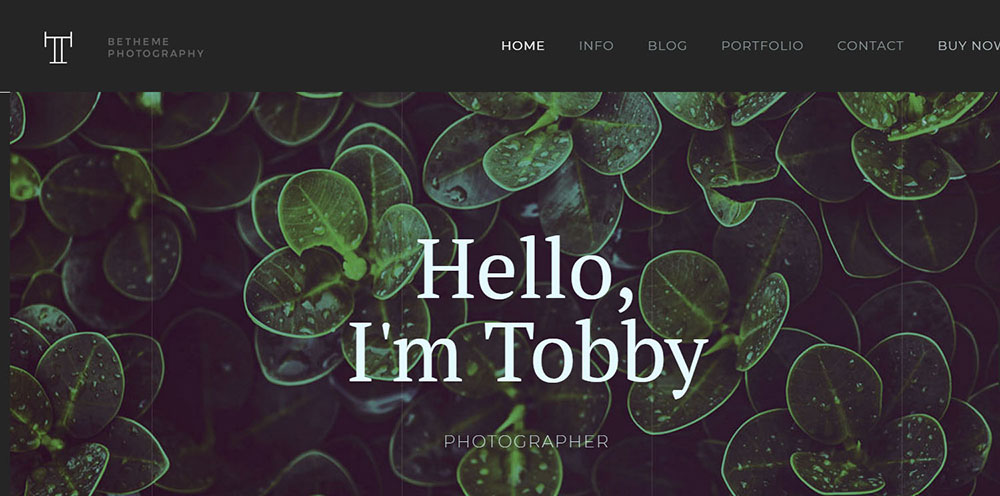
Task: Click the leaf directly below PHOTOGRAPHER text
Action: click(x=510, y=470)
